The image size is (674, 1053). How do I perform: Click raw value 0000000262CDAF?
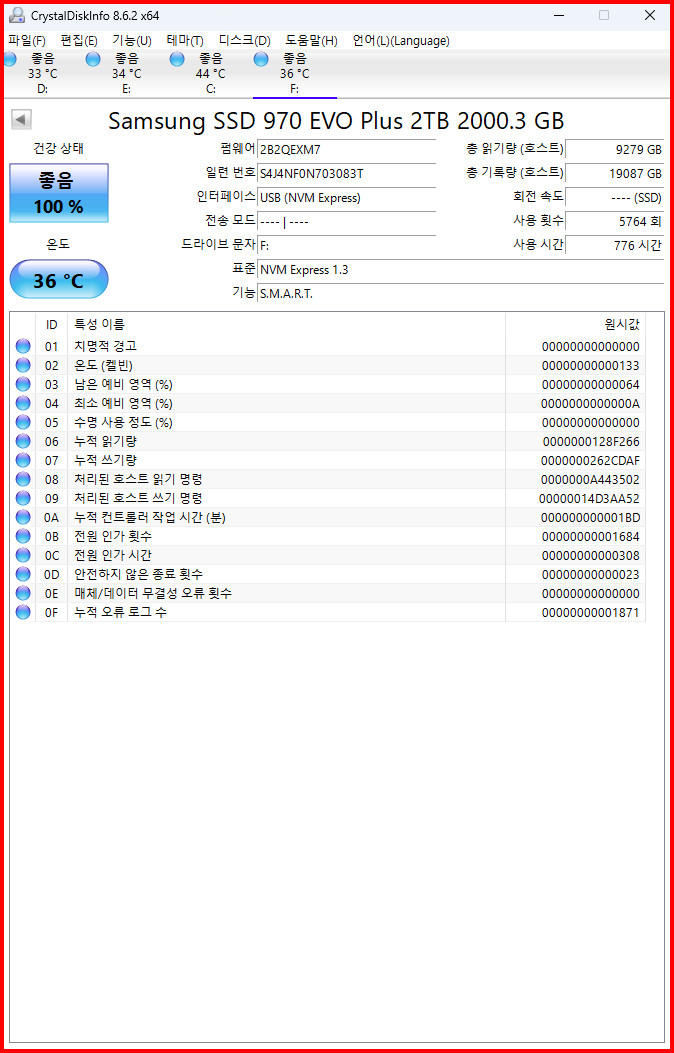coord(590,461)
